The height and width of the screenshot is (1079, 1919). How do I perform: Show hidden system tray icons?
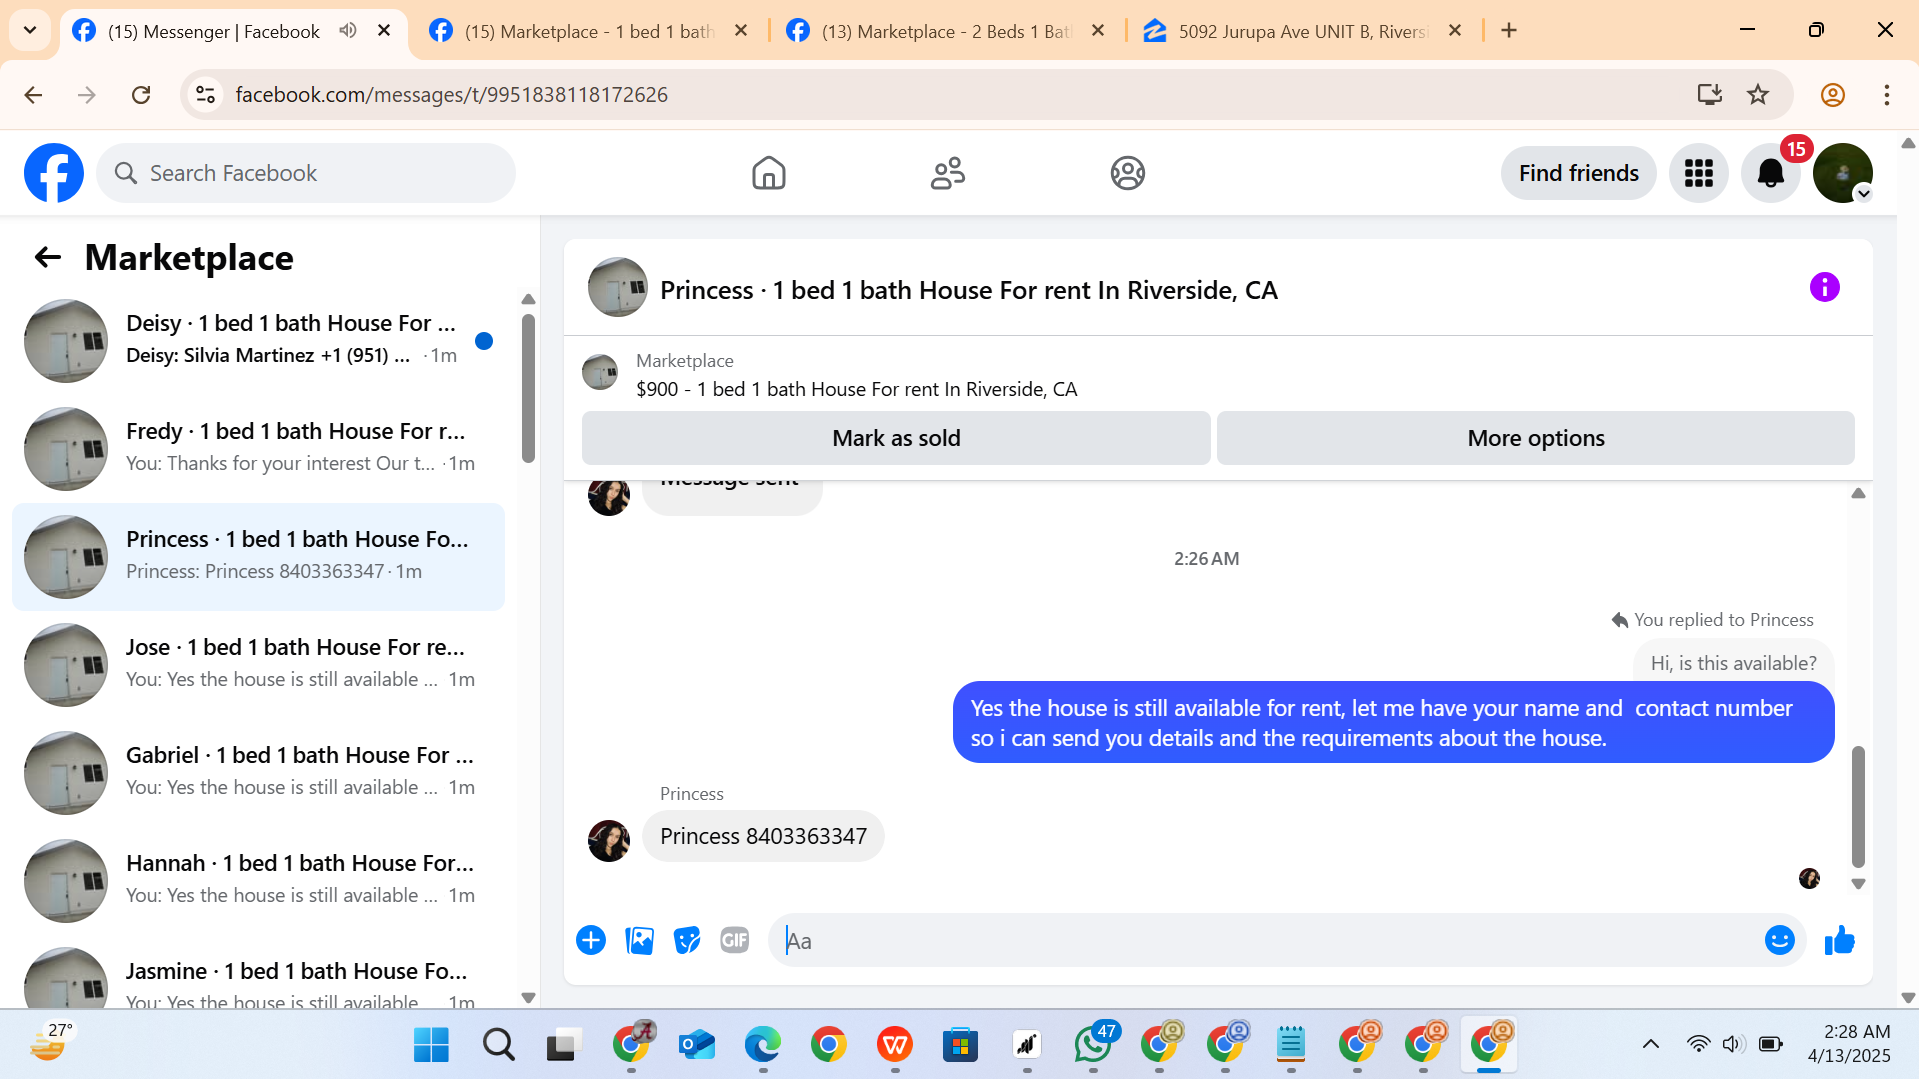tap(1651, 1044)
